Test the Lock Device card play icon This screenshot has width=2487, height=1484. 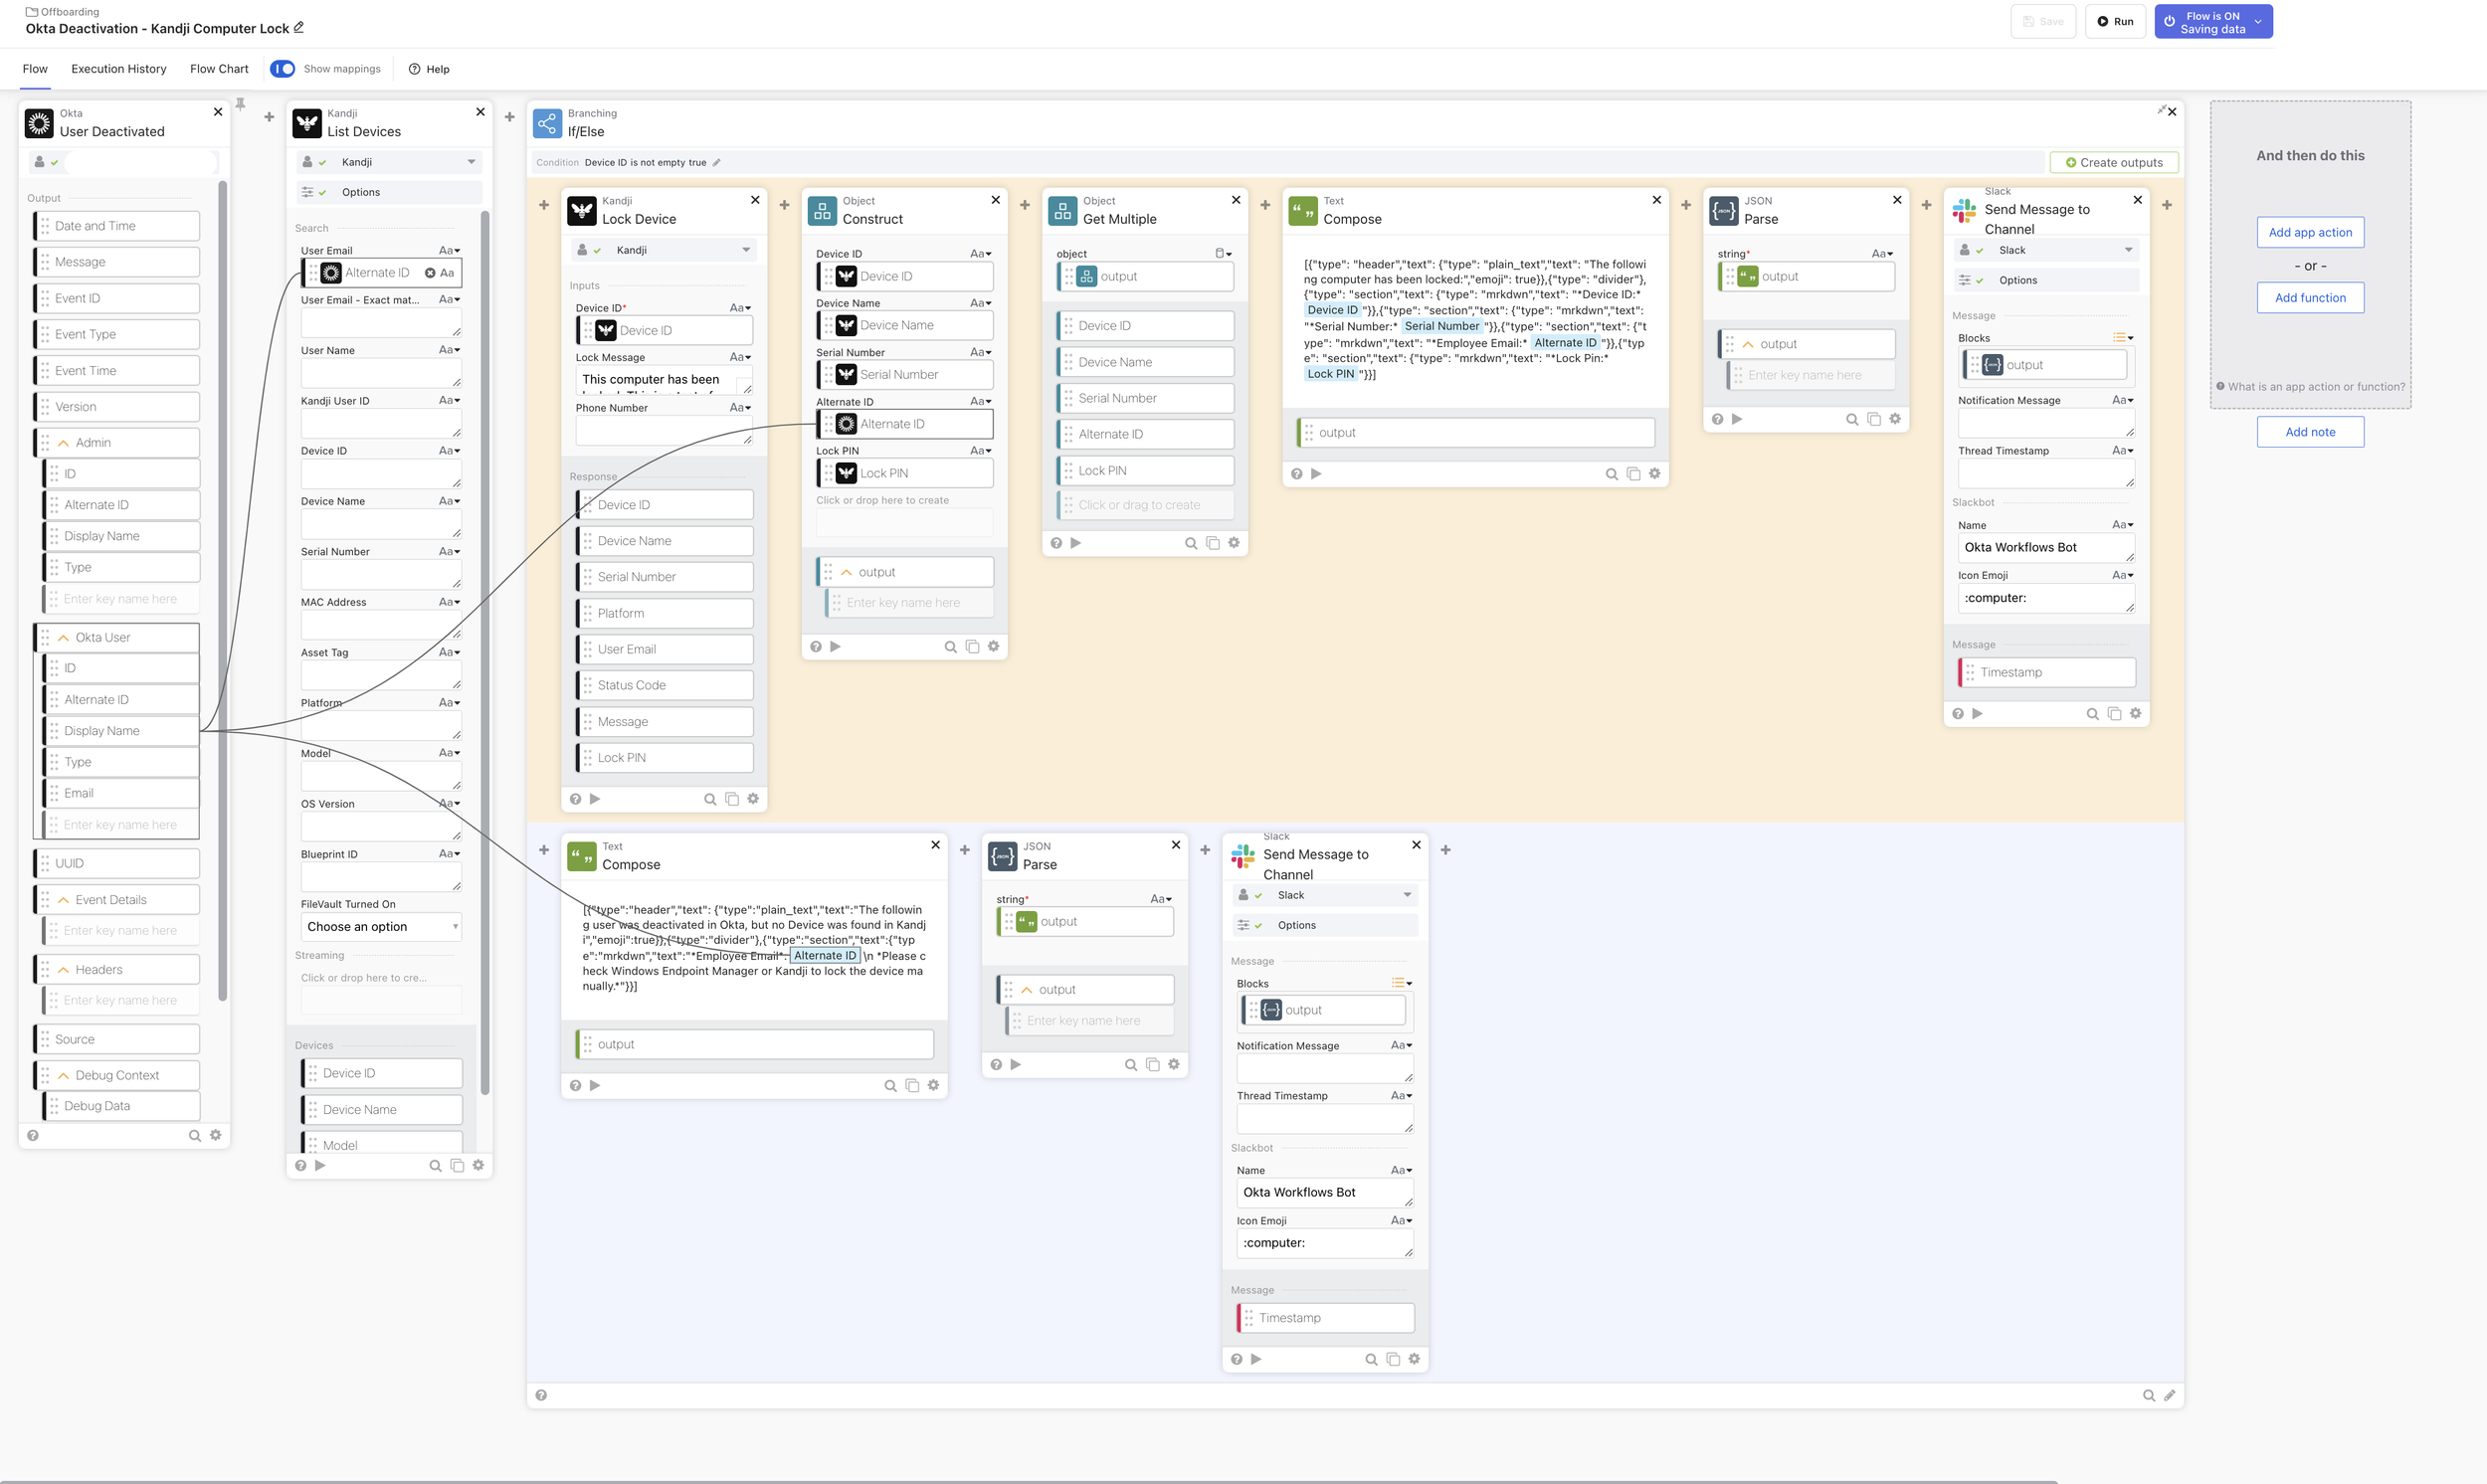click(x=595, y=799)
